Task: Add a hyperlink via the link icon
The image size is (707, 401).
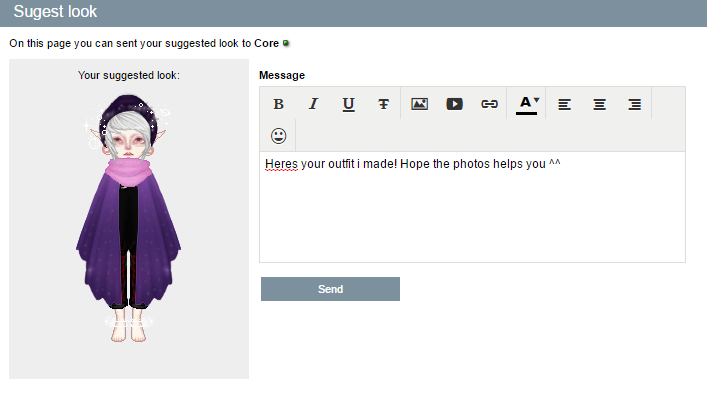Action: 489,104
